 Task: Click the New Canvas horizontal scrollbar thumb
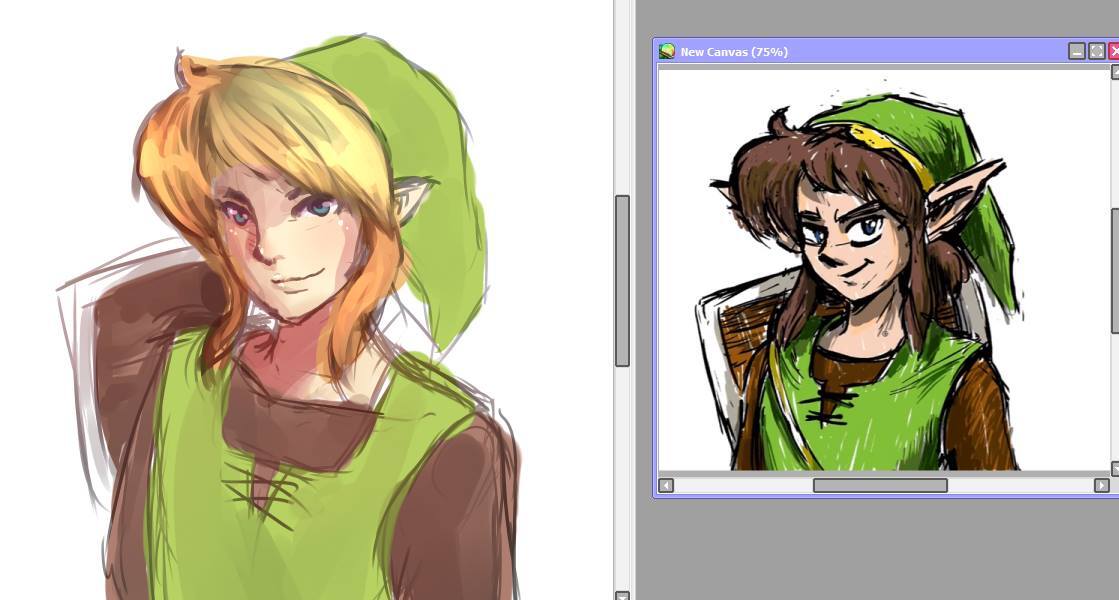(x=880, y=485)
